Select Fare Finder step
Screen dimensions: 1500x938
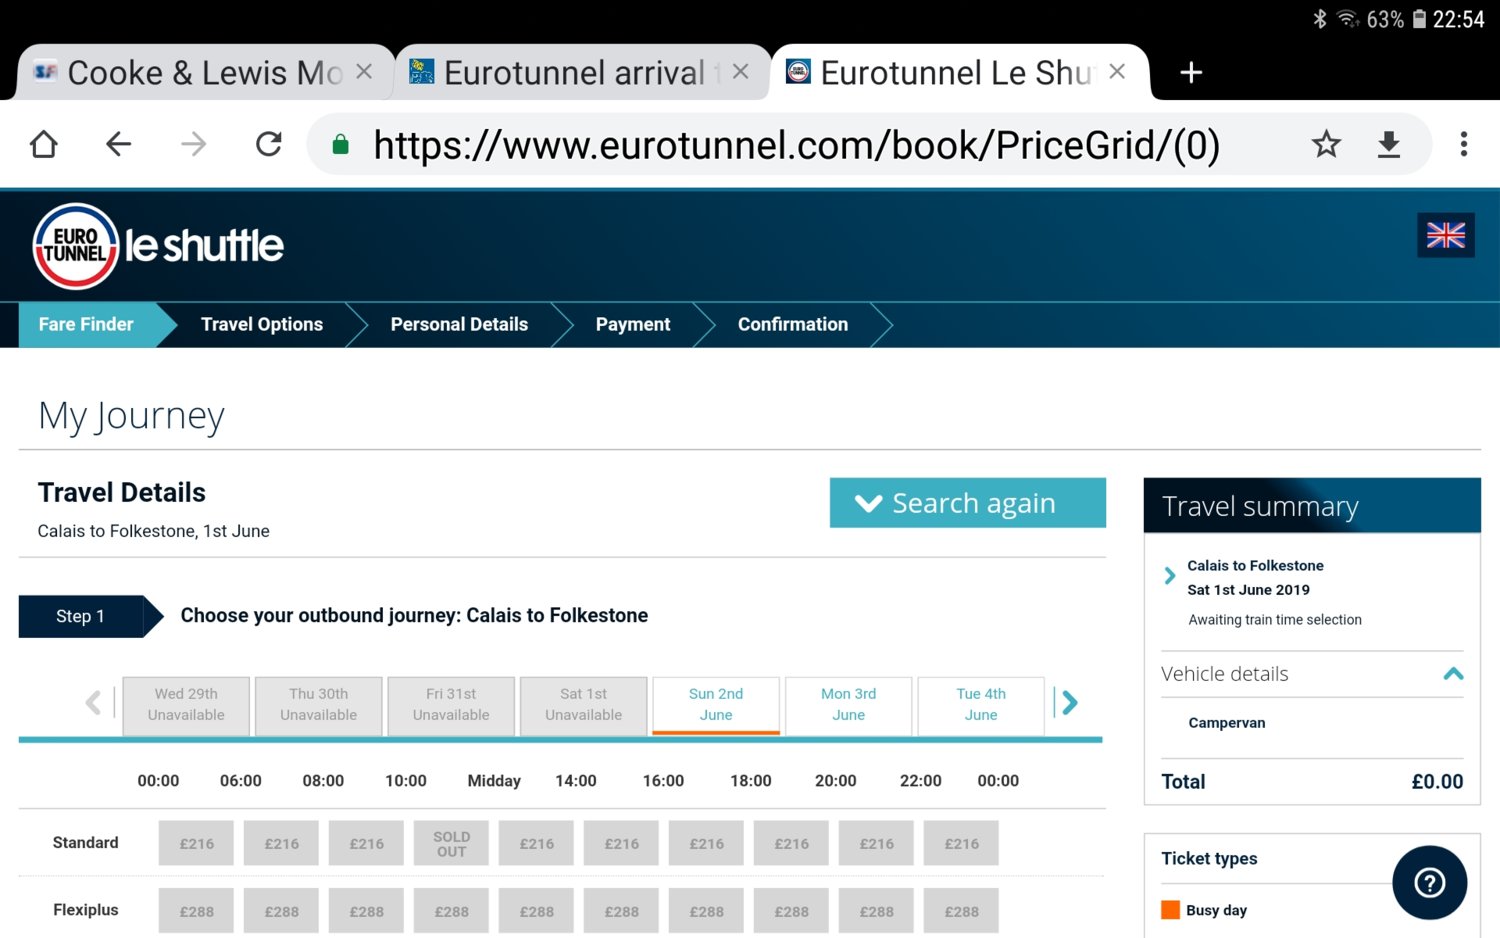86,324
